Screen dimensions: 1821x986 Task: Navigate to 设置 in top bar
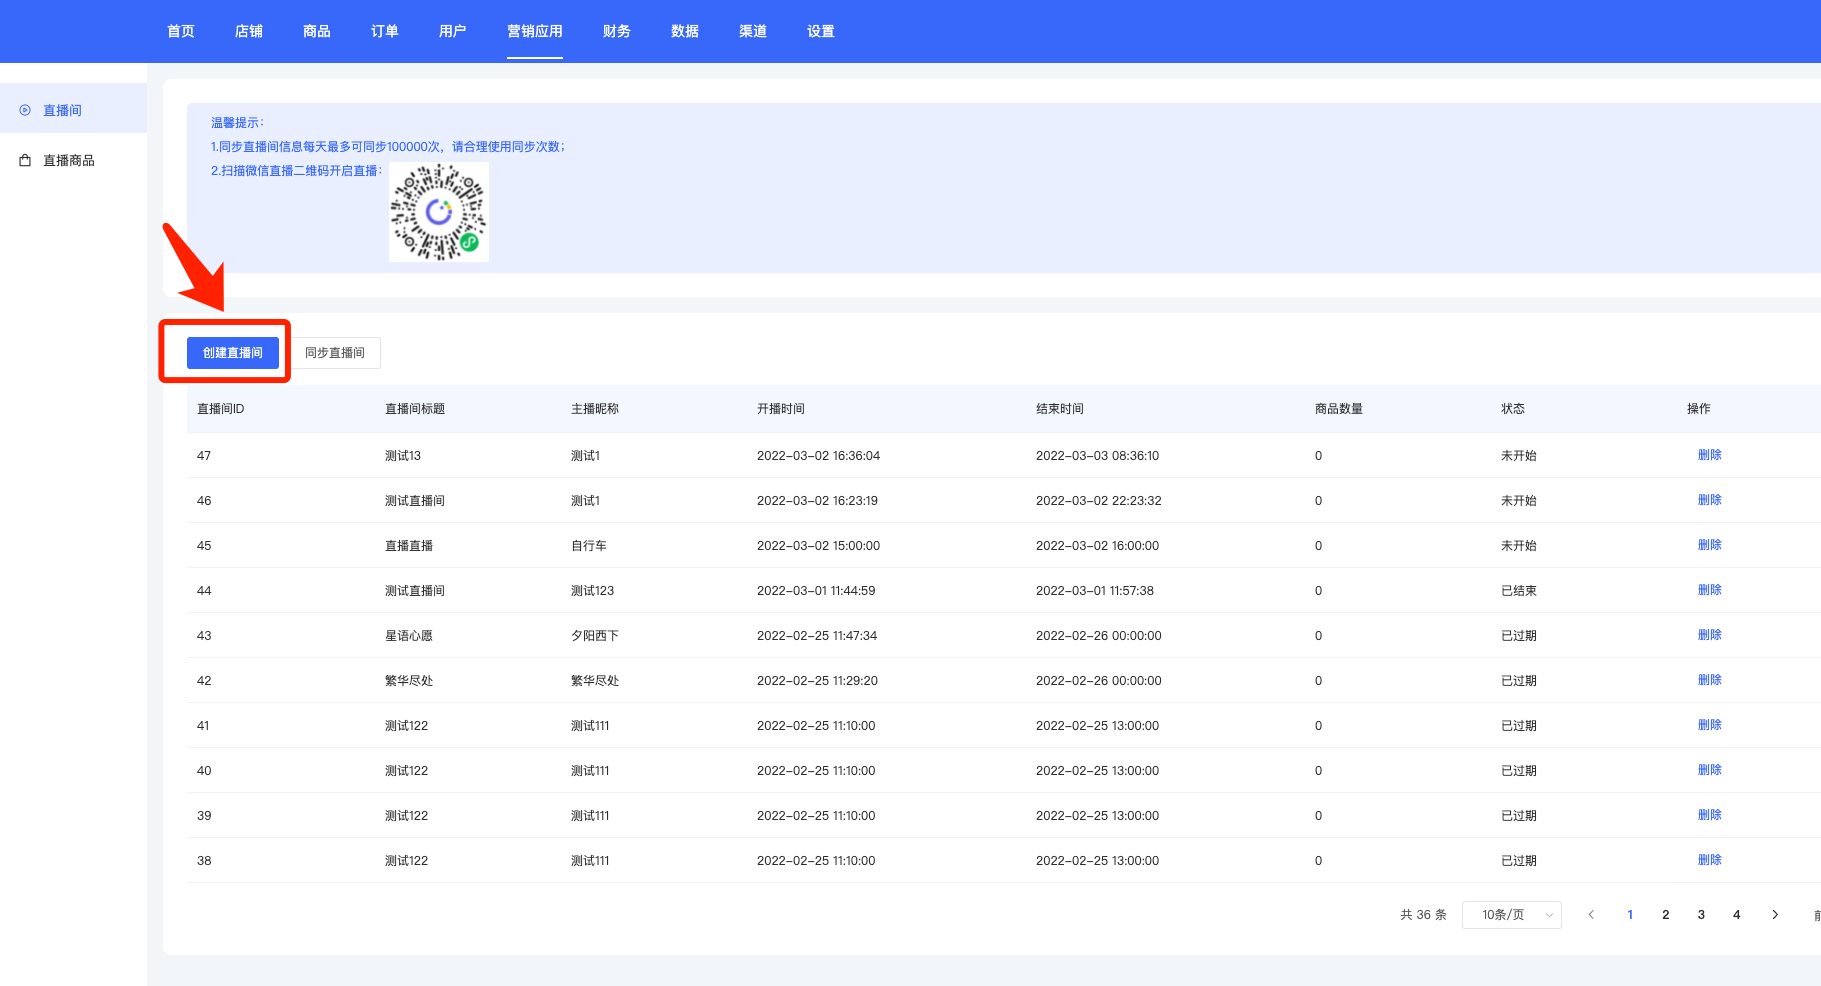(820, 31)
